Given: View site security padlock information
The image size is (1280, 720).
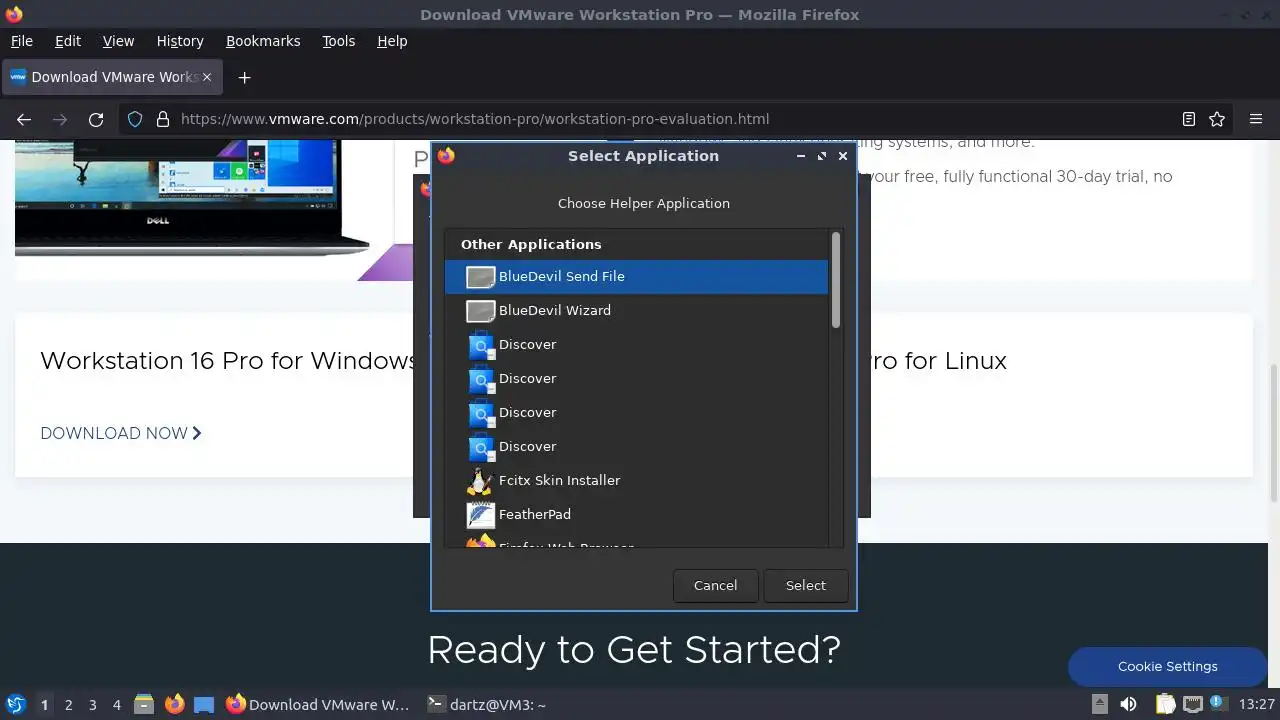Looking at the screenshot, I should click(x=163, y=119).
